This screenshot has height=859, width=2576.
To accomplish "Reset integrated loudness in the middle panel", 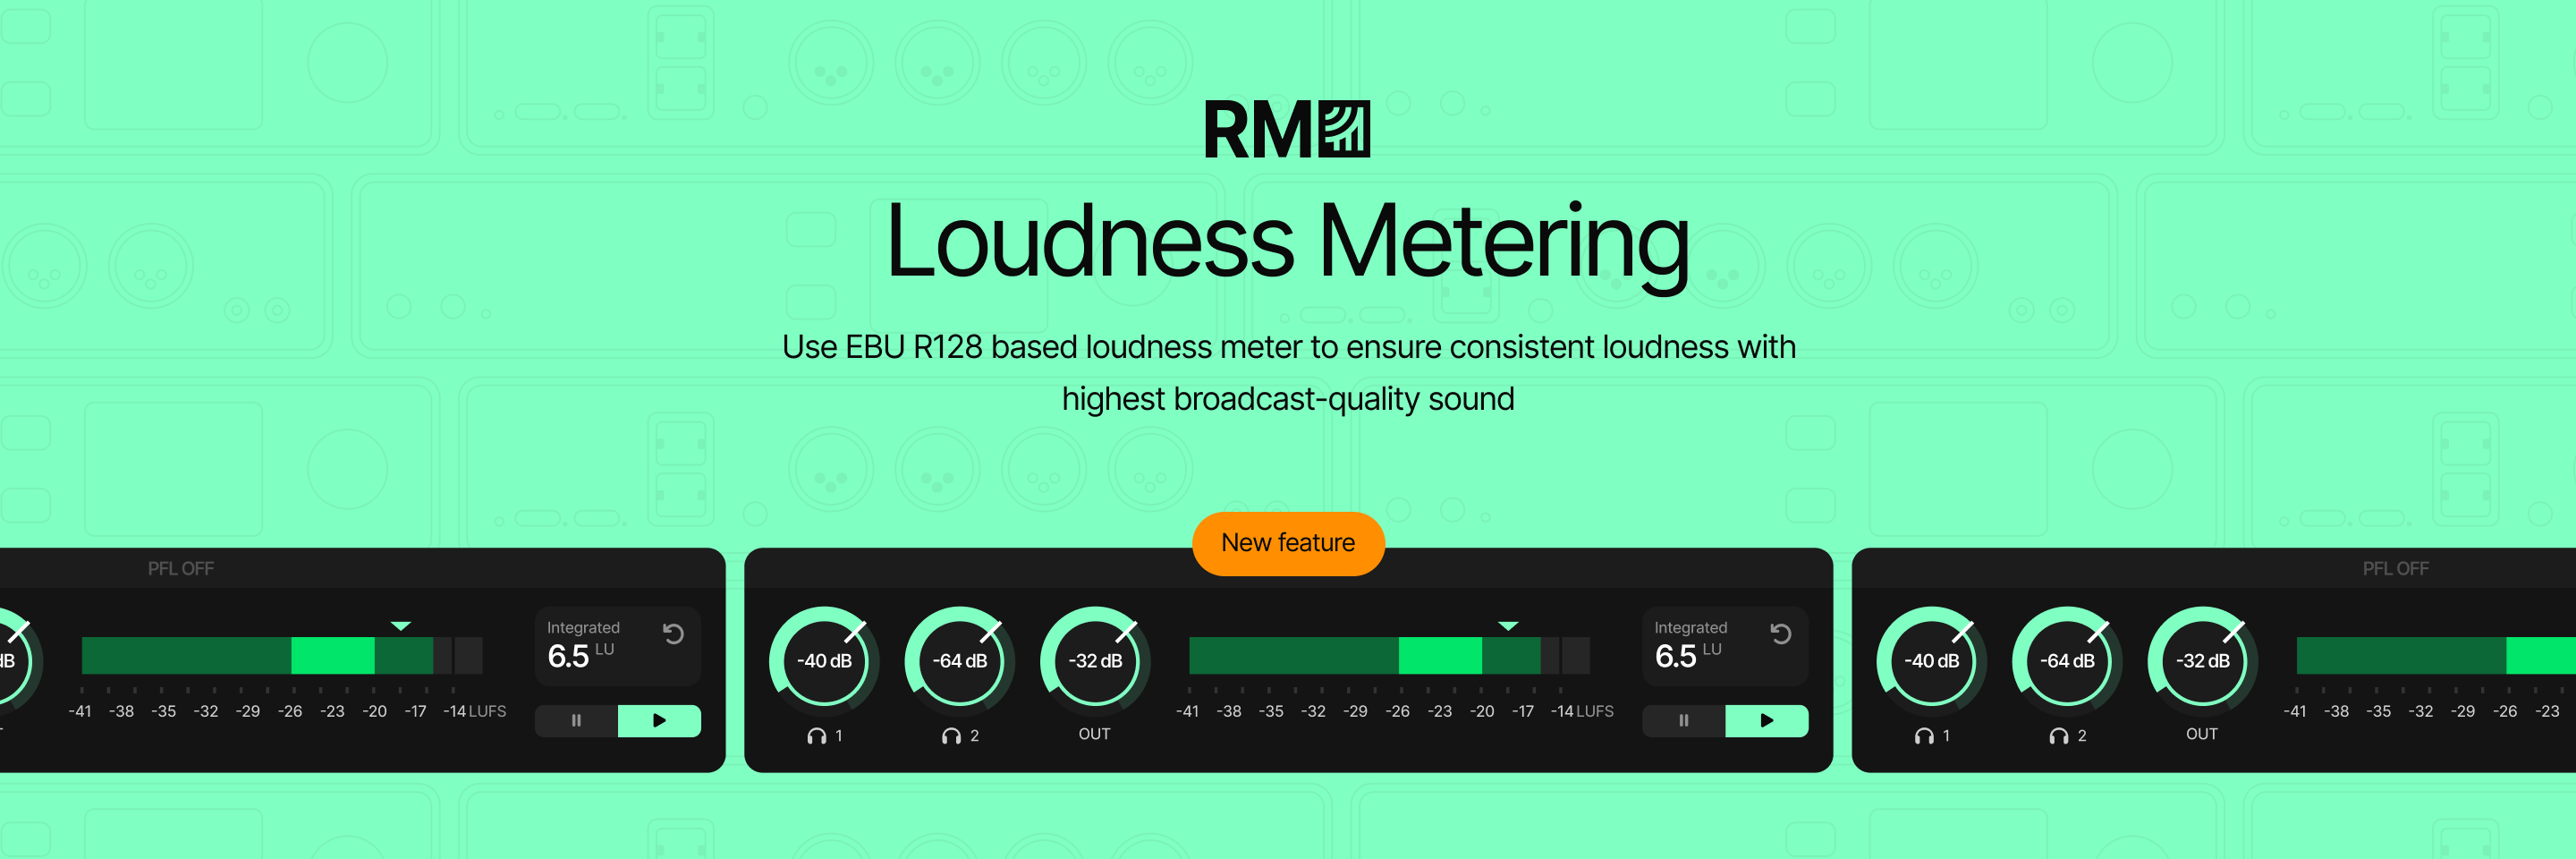I will pyautogui.click(x=1780, y=633).
